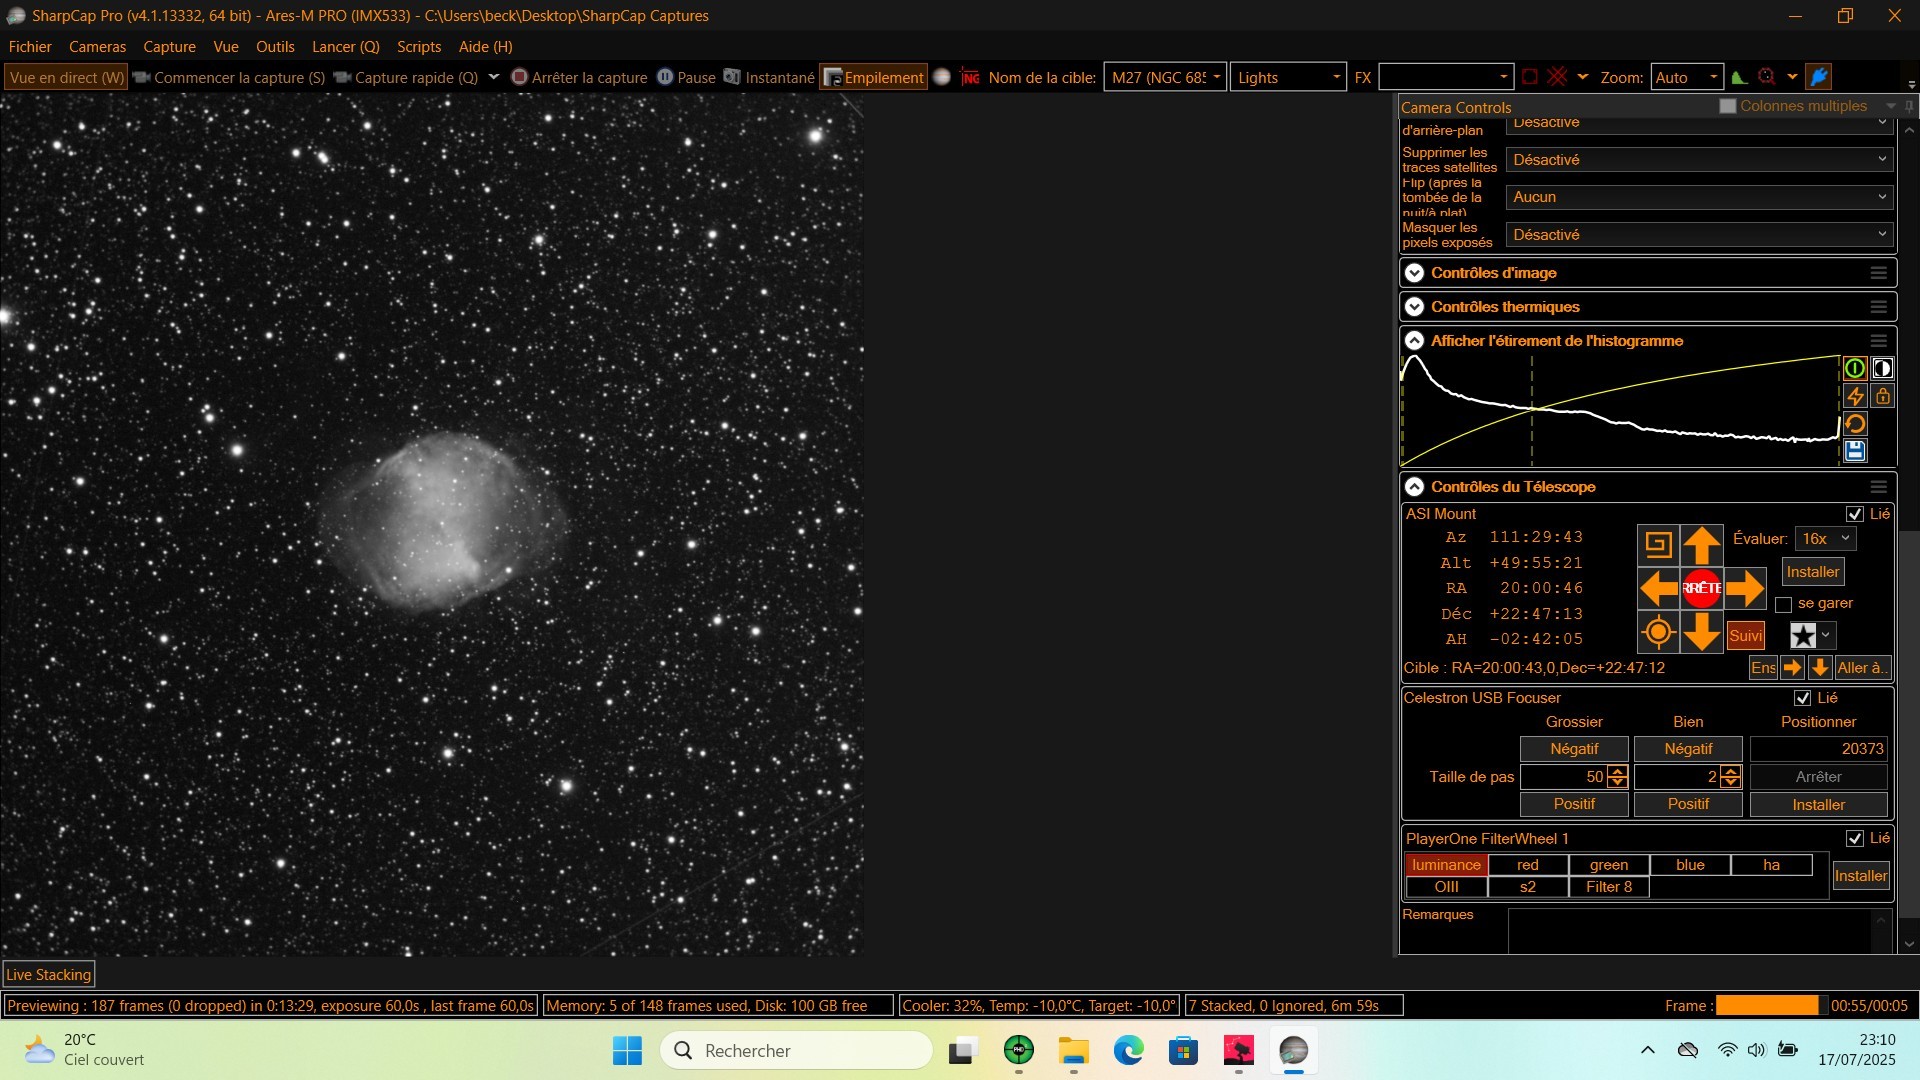This screenshot has height=1080, width=1920.
Task: Click the focuser position field showing 20373
Action: tap(1818, 749)
